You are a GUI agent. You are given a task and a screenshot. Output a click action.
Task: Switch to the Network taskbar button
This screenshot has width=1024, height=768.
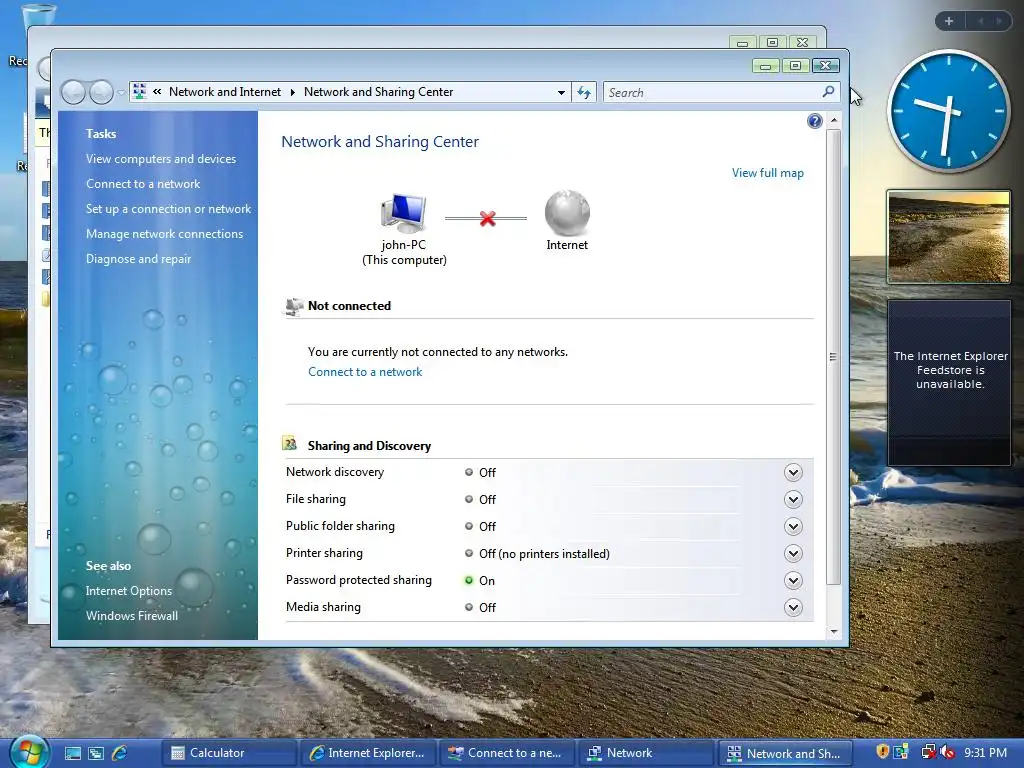coord(645,753)
